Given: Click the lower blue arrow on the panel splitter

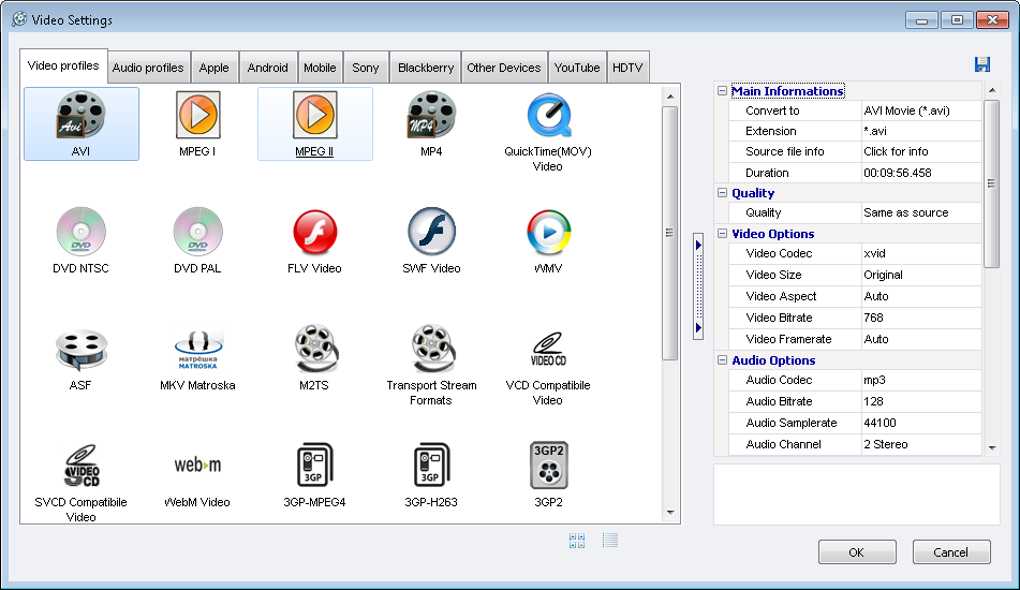Looking at the screenshot, I should pyautogui.click(x=698, y=328).
